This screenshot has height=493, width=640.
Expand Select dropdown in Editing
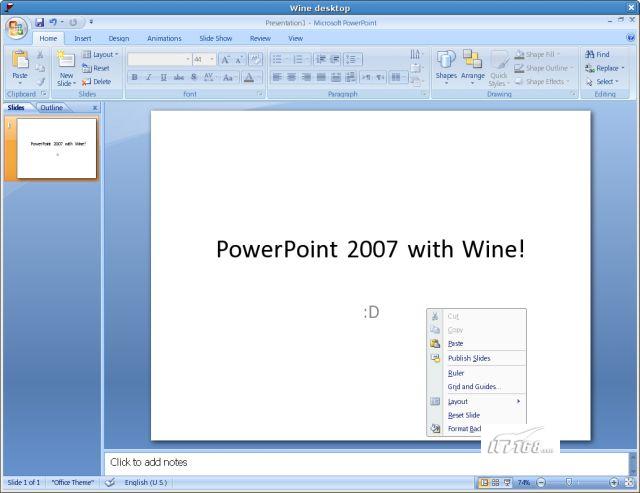click(602, 82)
